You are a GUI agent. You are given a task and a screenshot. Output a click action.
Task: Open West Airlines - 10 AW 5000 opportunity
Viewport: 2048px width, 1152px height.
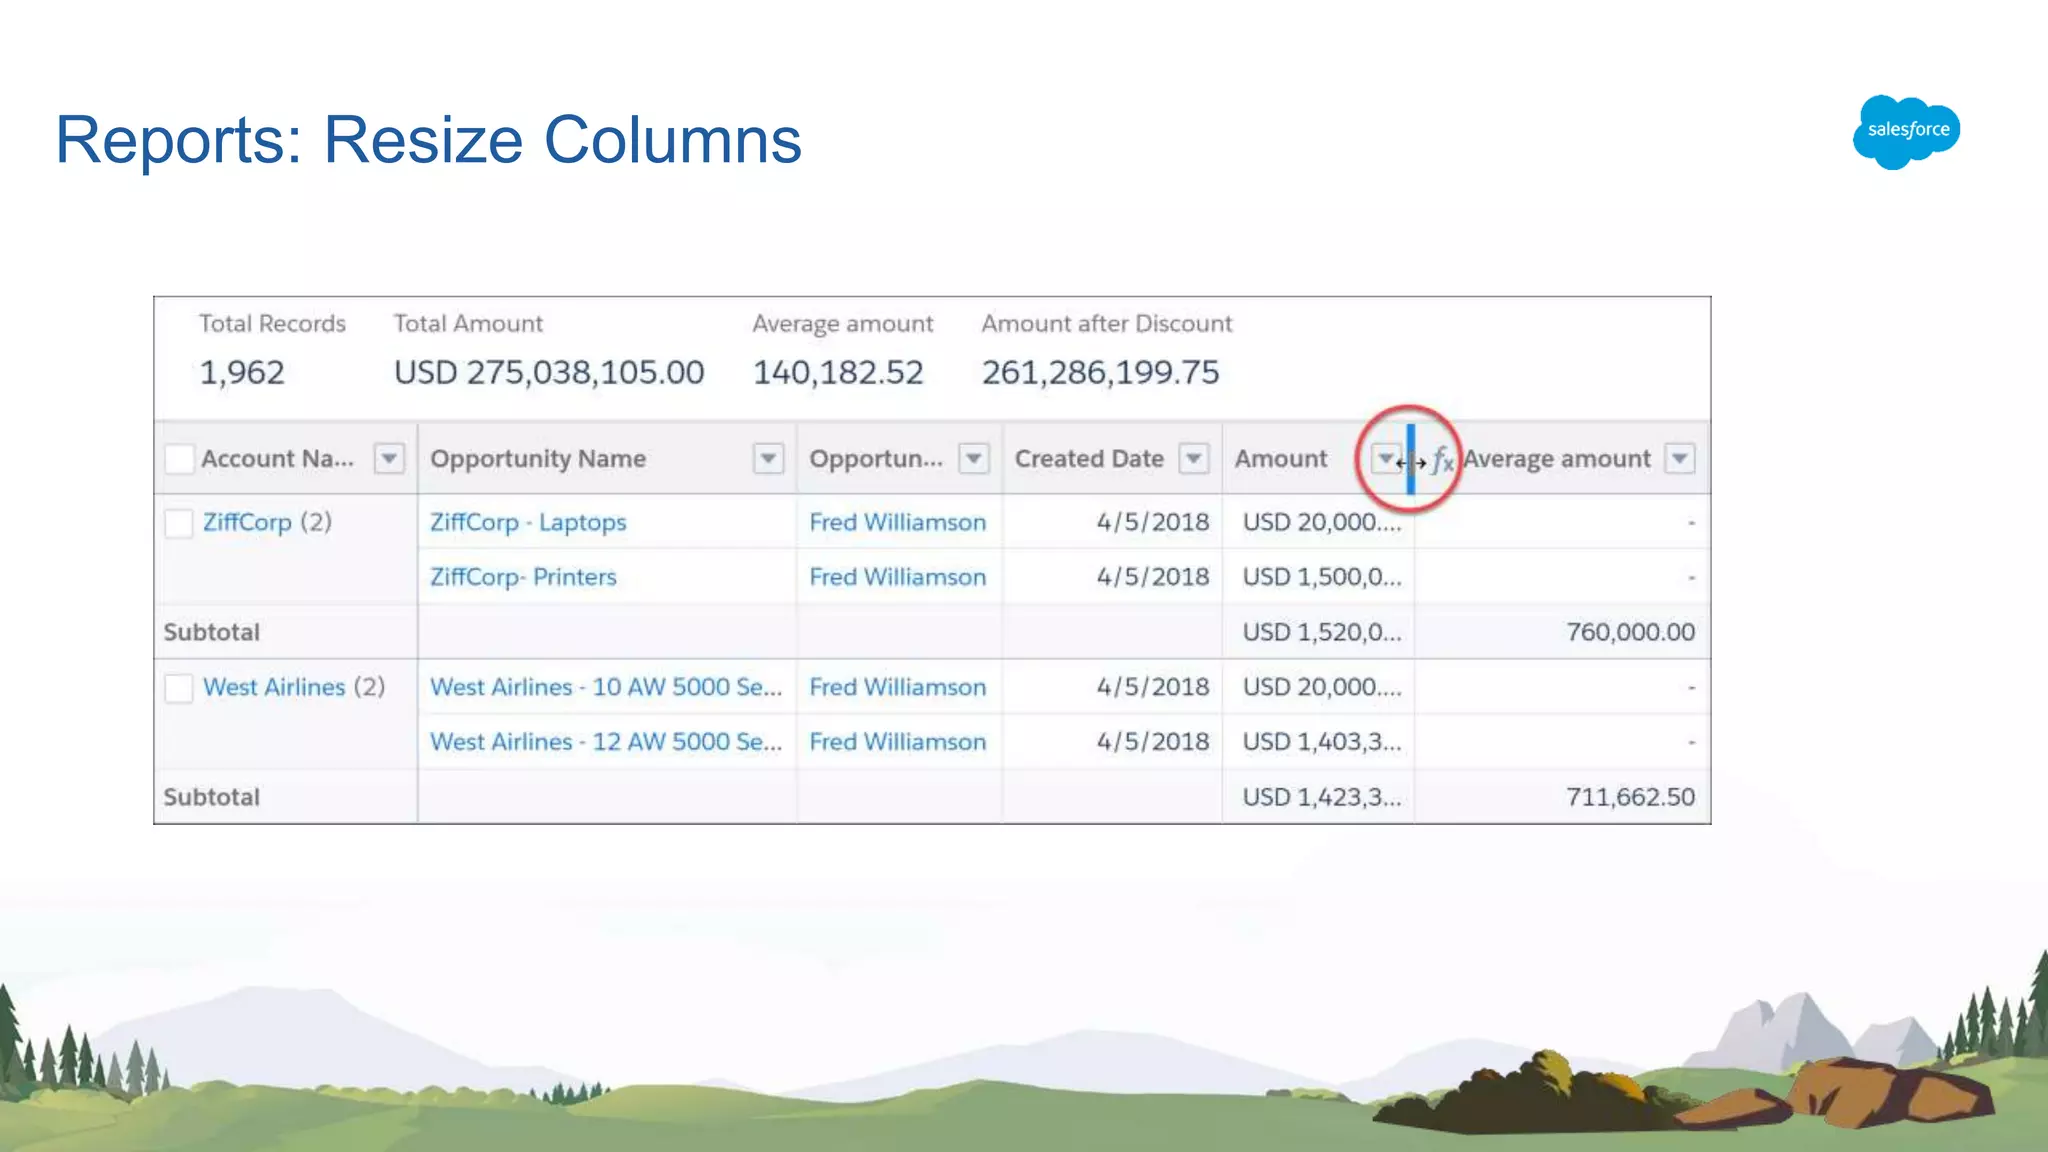pyautogui.click(x=606, y=687)
